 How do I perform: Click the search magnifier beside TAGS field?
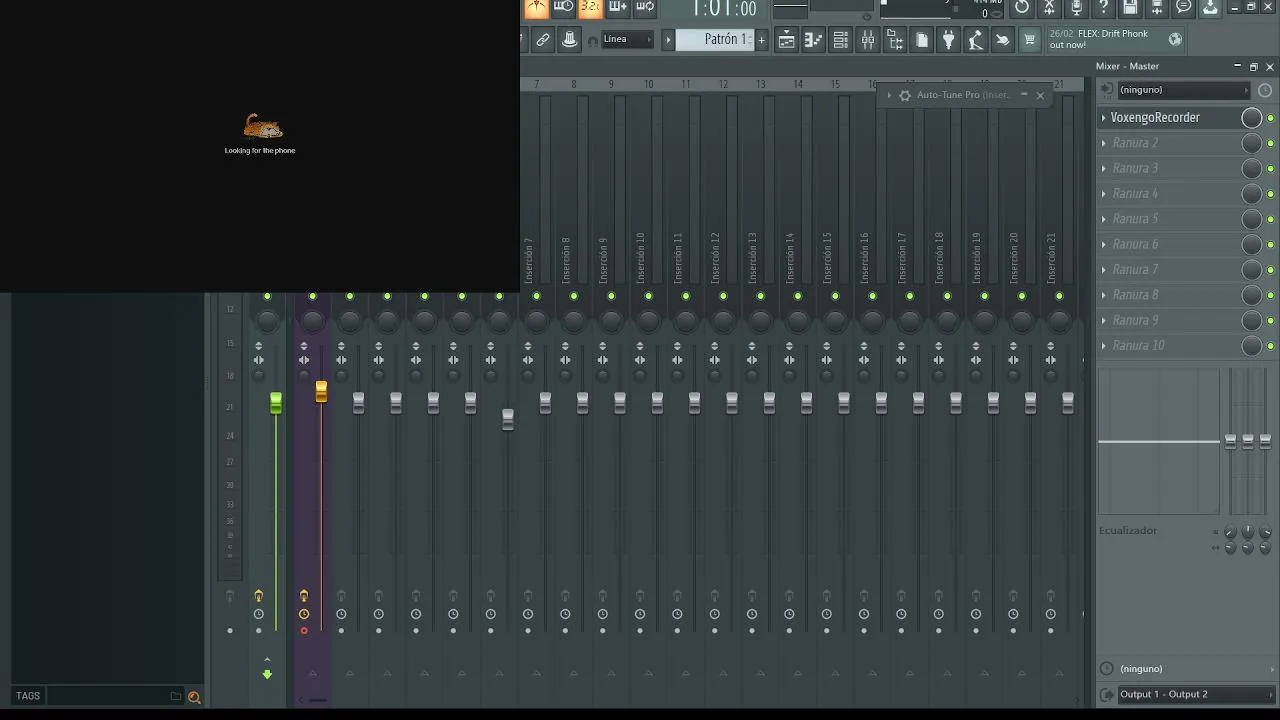coord(194,697)
